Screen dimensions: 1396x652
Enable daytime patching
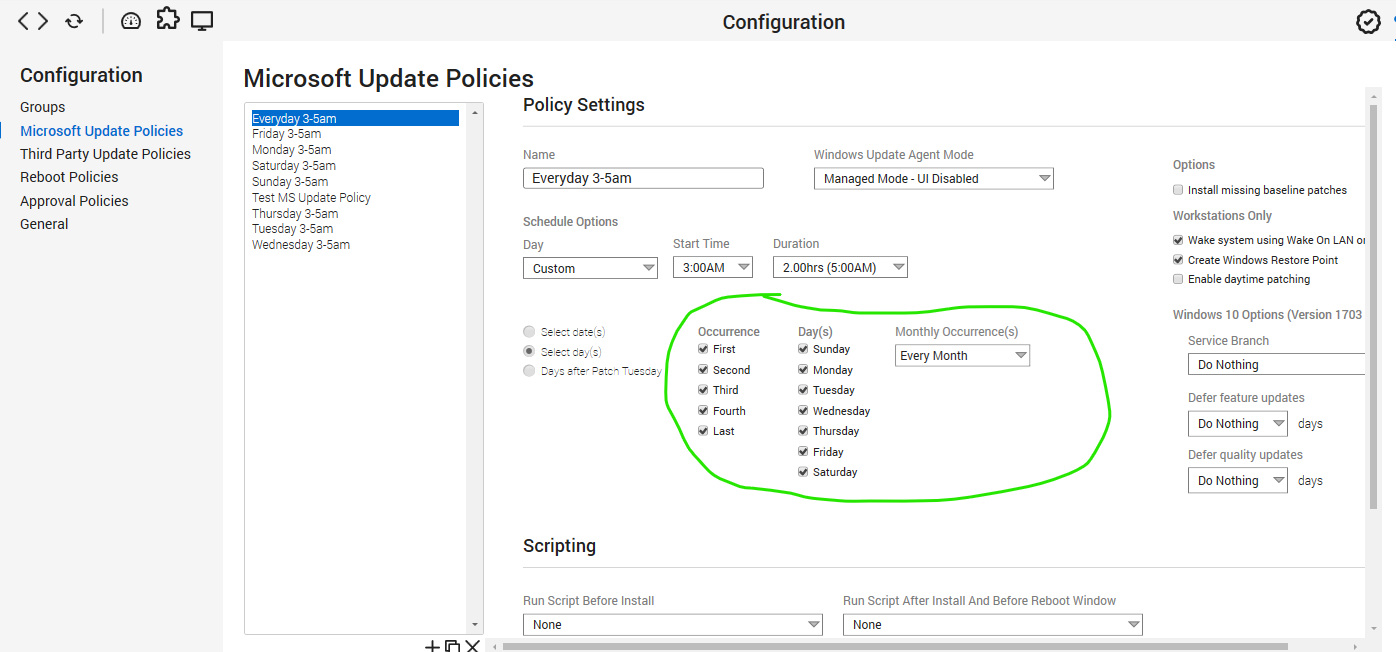1178,278
